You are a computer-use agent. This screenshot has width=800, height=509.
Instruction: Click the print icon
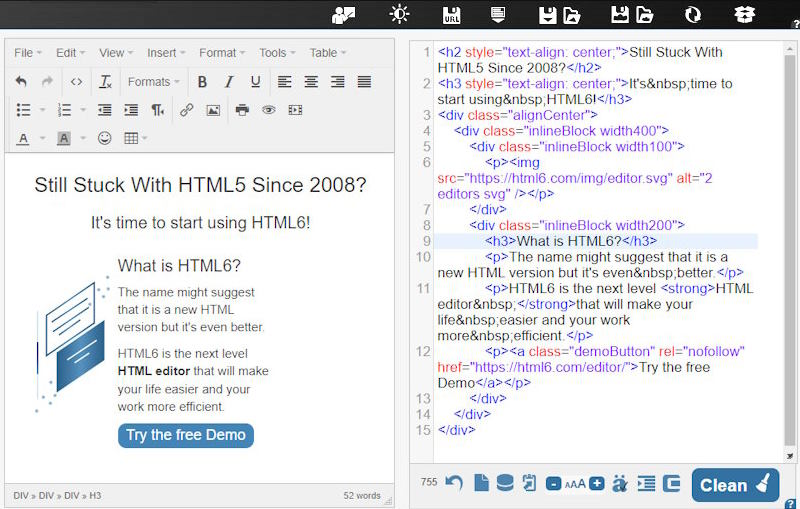click(x=242, y=110)
